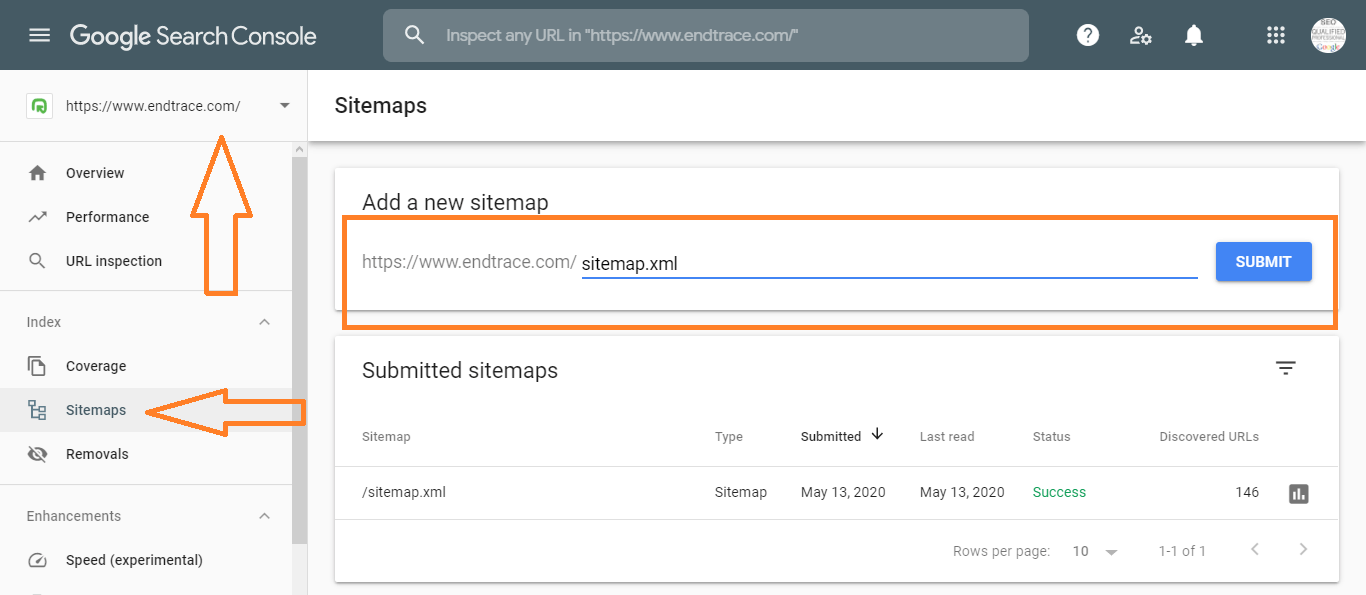Image resolution: width=1366 pixels, height=595 pixels.
Task: Collapse the Index section
Action: point(265,322)
